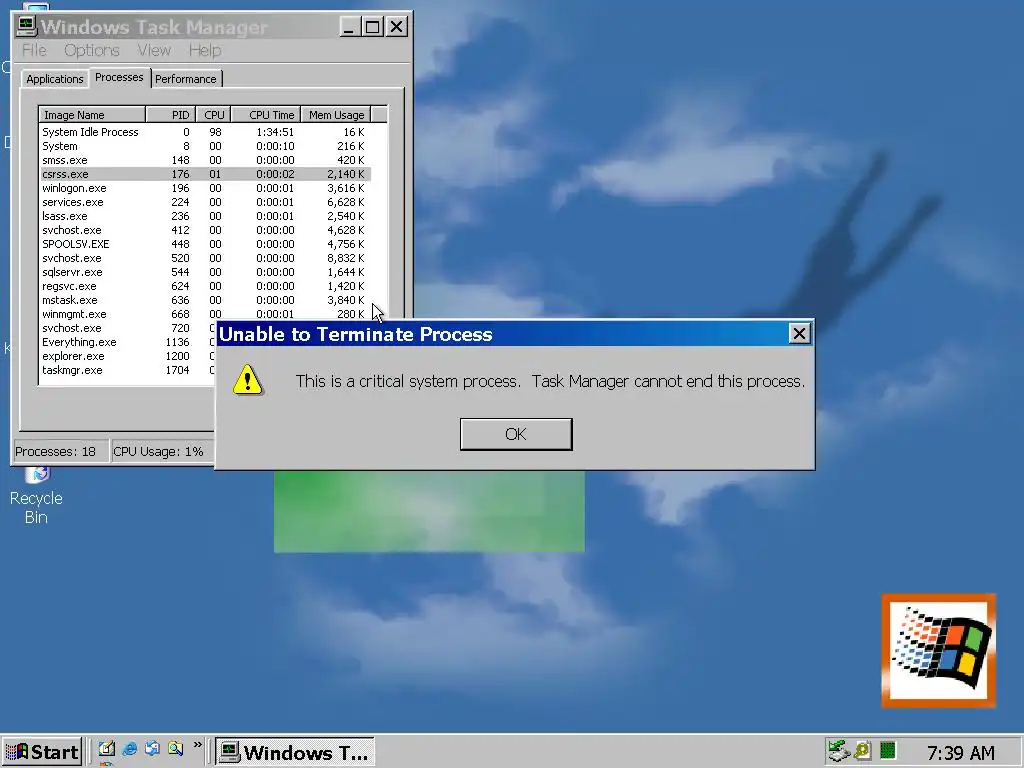
Task: Open the File menu in Task Manager
Action: pyautogui.click(x=34, y=50)
